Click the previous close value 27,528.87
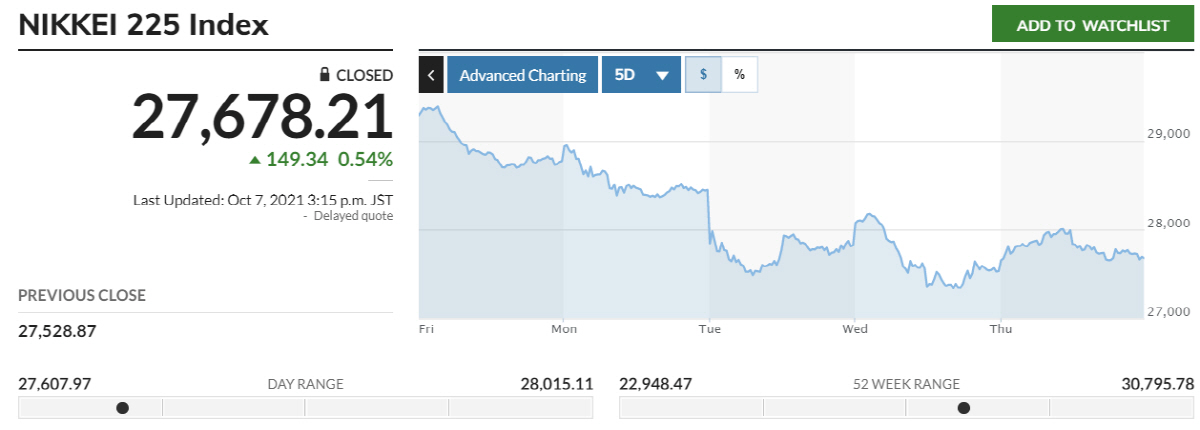 [x=57, y=331]
